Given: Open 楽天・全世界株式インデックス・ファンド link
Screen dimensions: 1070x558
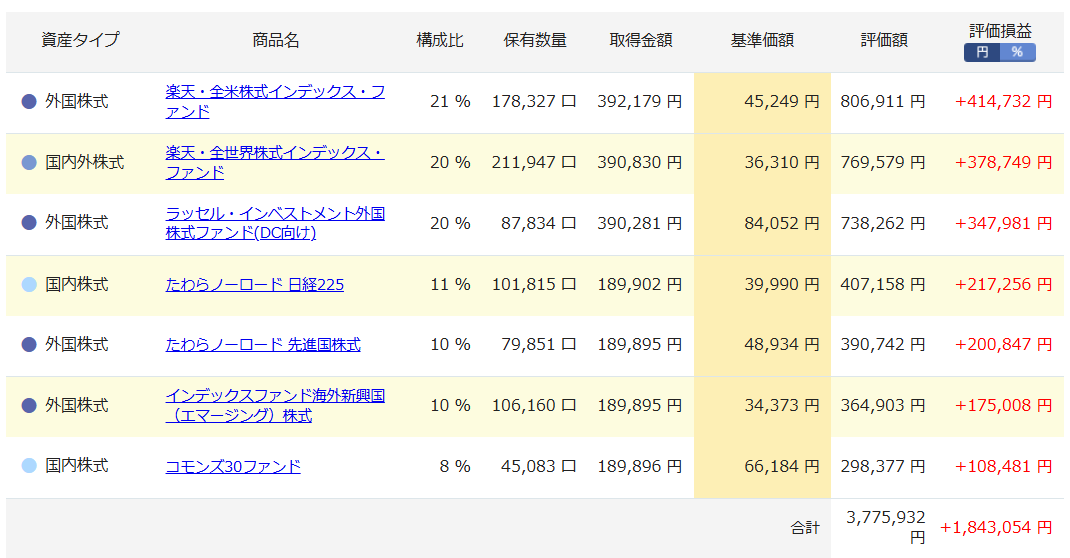Looking at the screenshot, I should (275, 162).
